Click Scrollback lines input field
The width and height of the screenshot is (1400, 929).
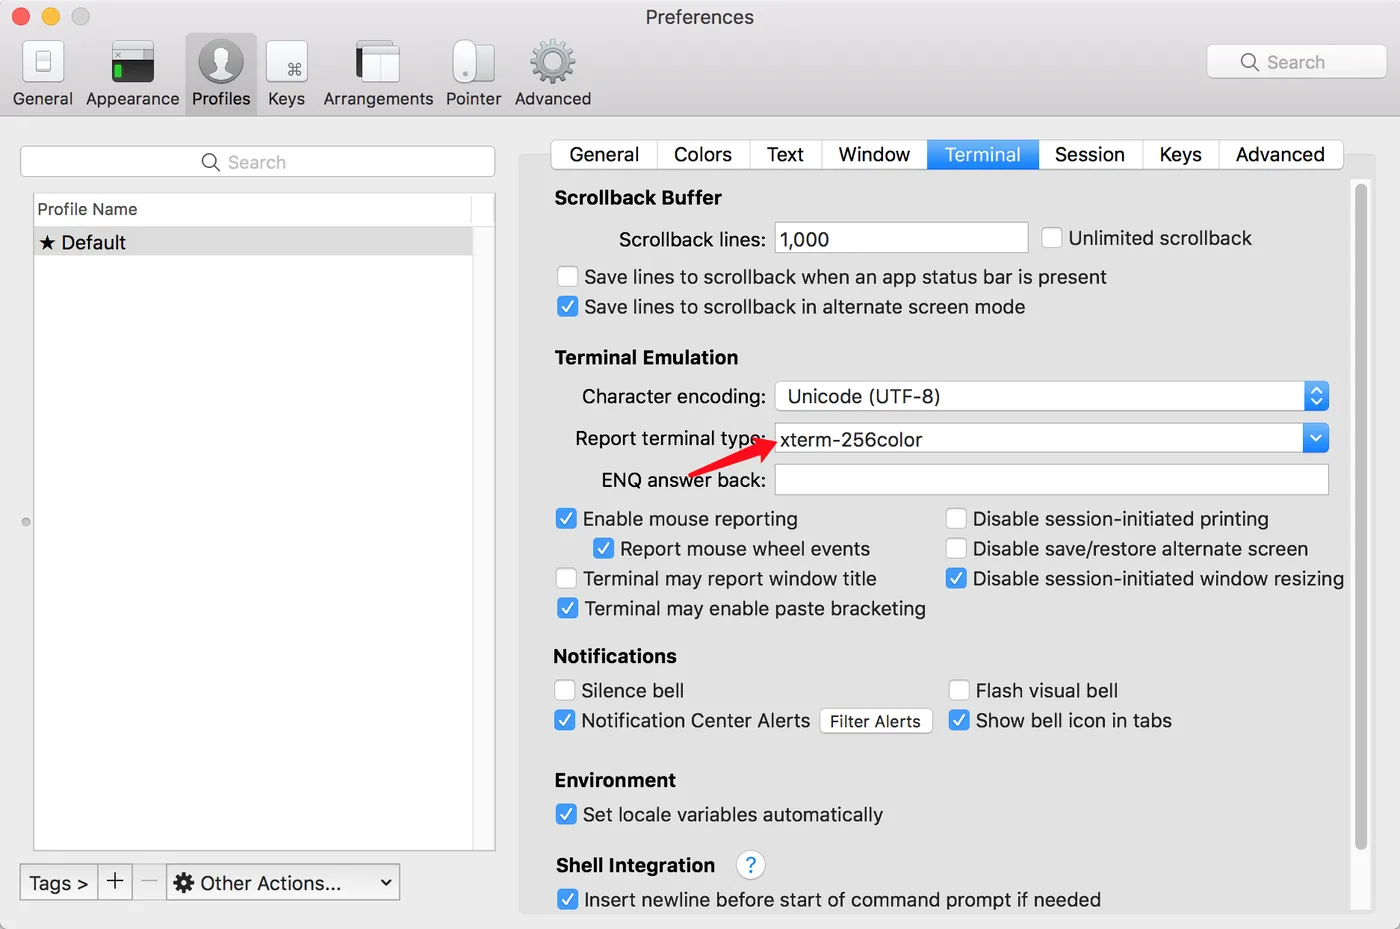pyautogui.click(x=901, y=238)
